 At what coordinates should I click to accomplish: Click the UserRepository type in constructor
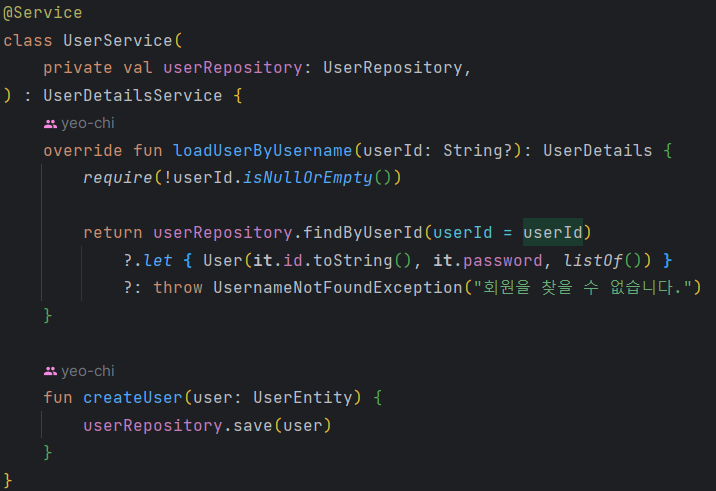(x=393, y=68)
